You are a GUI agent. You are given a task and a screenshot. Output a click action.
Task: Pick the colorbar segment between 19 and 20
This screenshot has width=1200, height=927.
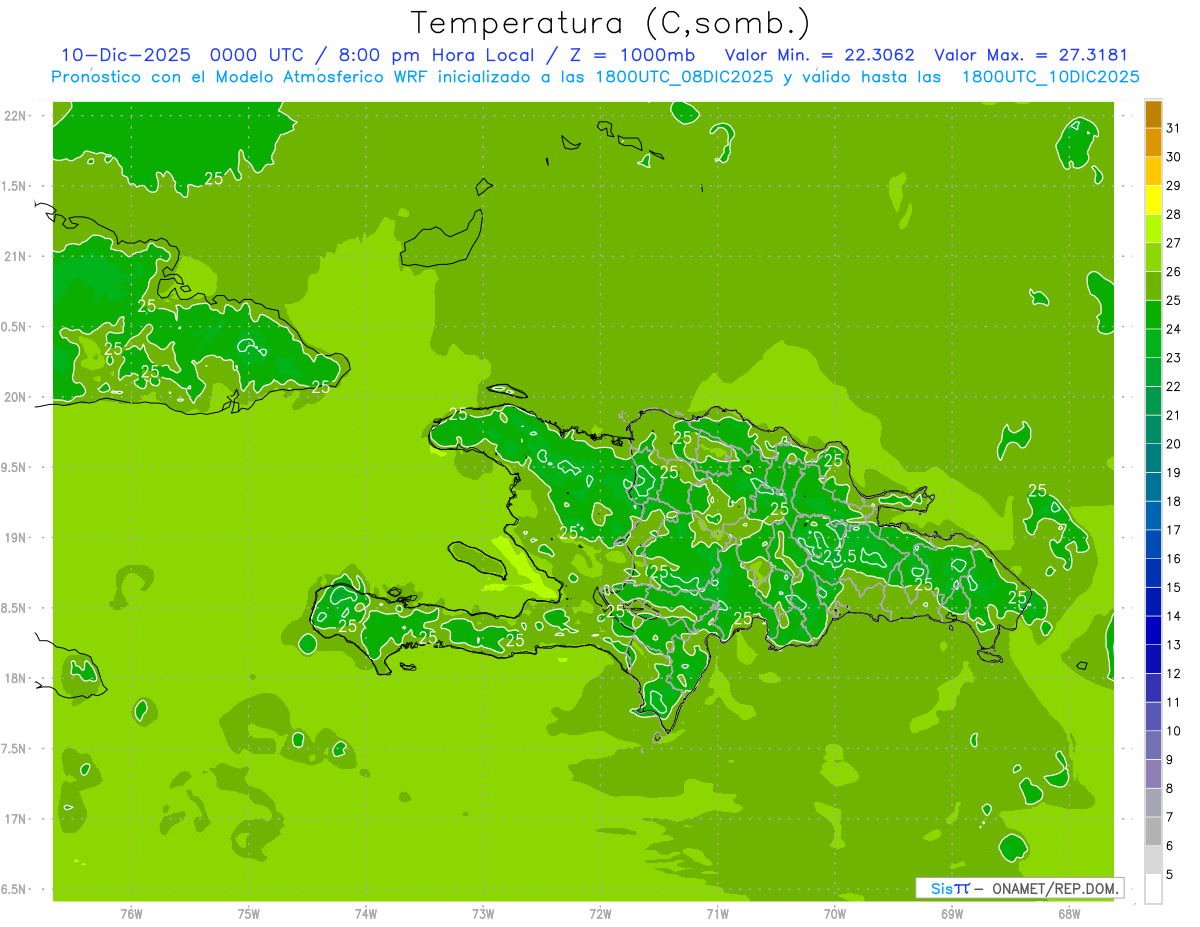pyautogui.click(x=1153, y=458)
